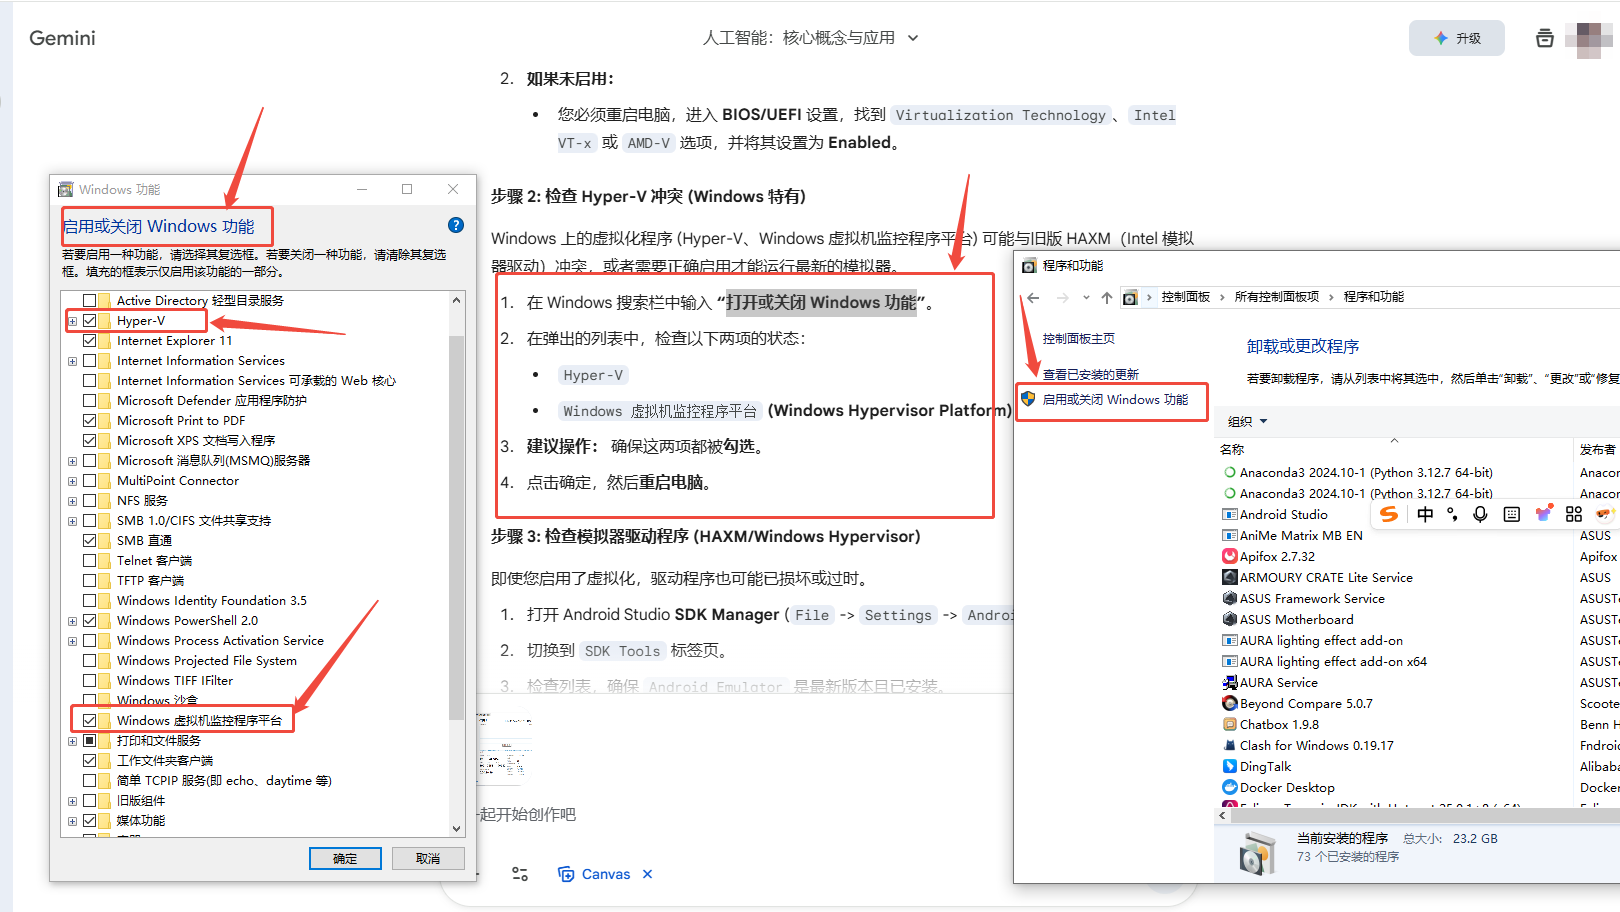Open the conversation title dropdown 人工智能：核心概念与应用
The height and width of the screenshot is (912, 1620).
click(810, 38)
